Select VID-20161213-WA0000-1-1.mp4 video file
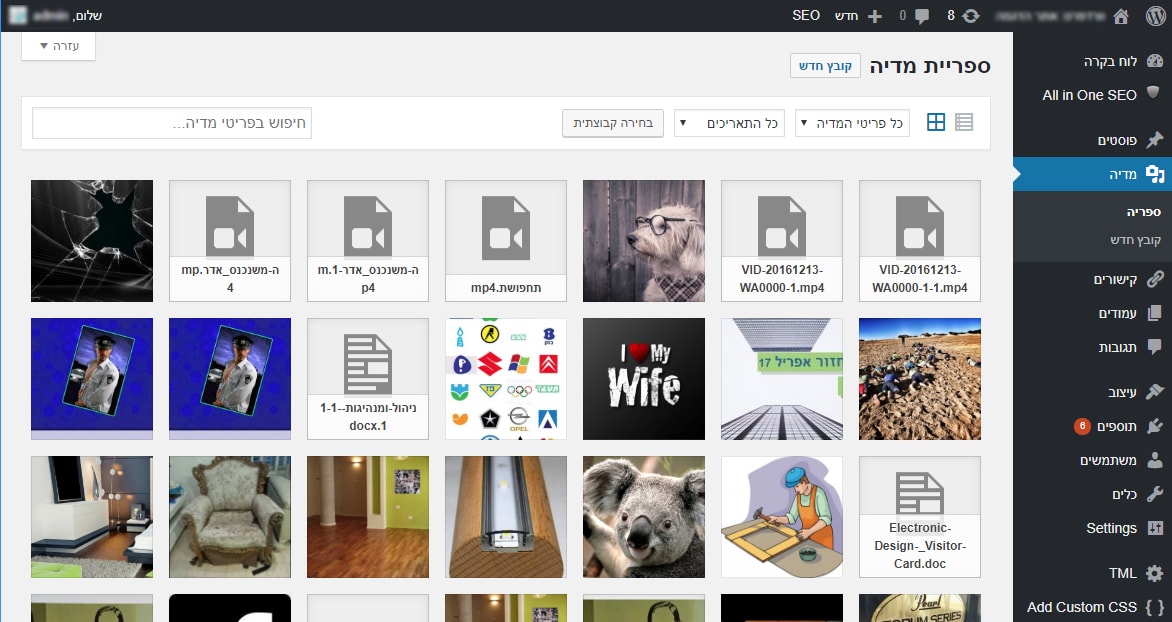 tap(919, 241)
